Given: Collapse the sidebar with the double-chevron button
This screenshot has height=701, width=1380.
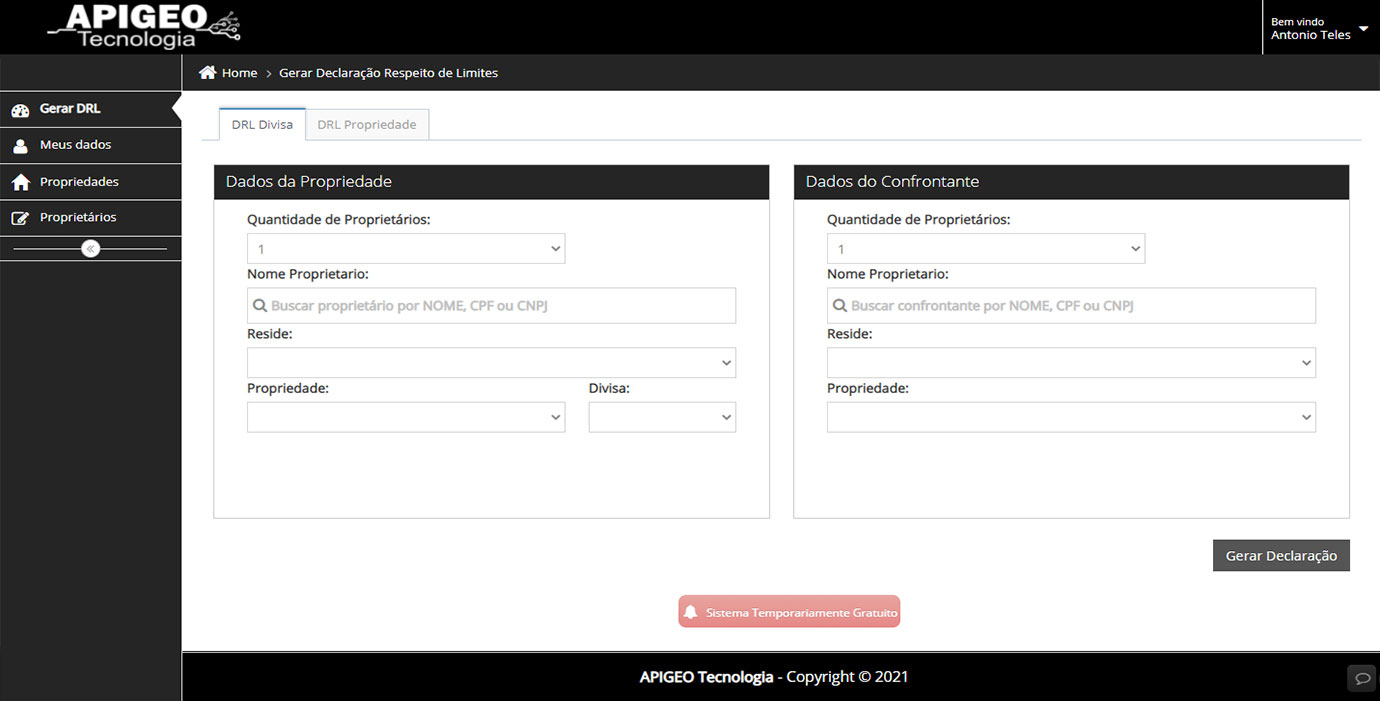Looking at the screenshot, I should pyautogui.click(x=91, y=249).
